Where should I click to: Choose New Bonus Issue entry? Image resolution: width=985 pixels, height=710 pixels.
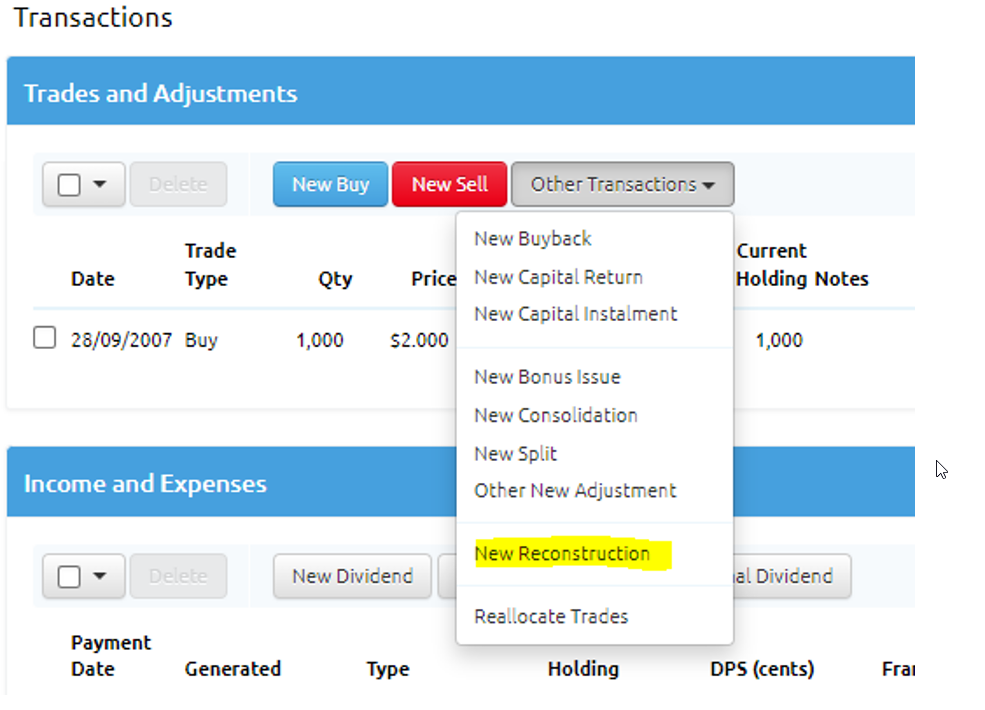(x=547, y=377)
